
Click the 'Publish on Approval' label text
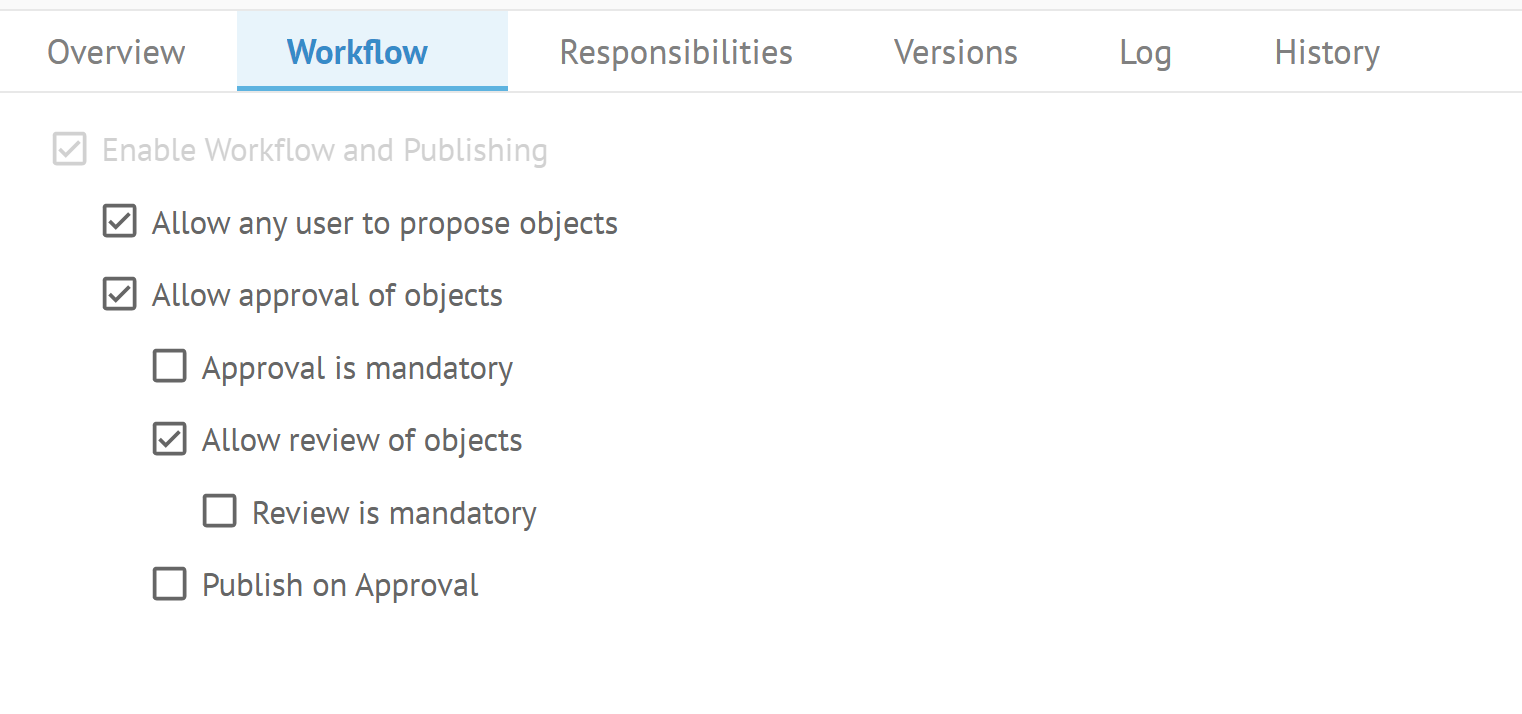pyautogui.click(x=340, y=585)
